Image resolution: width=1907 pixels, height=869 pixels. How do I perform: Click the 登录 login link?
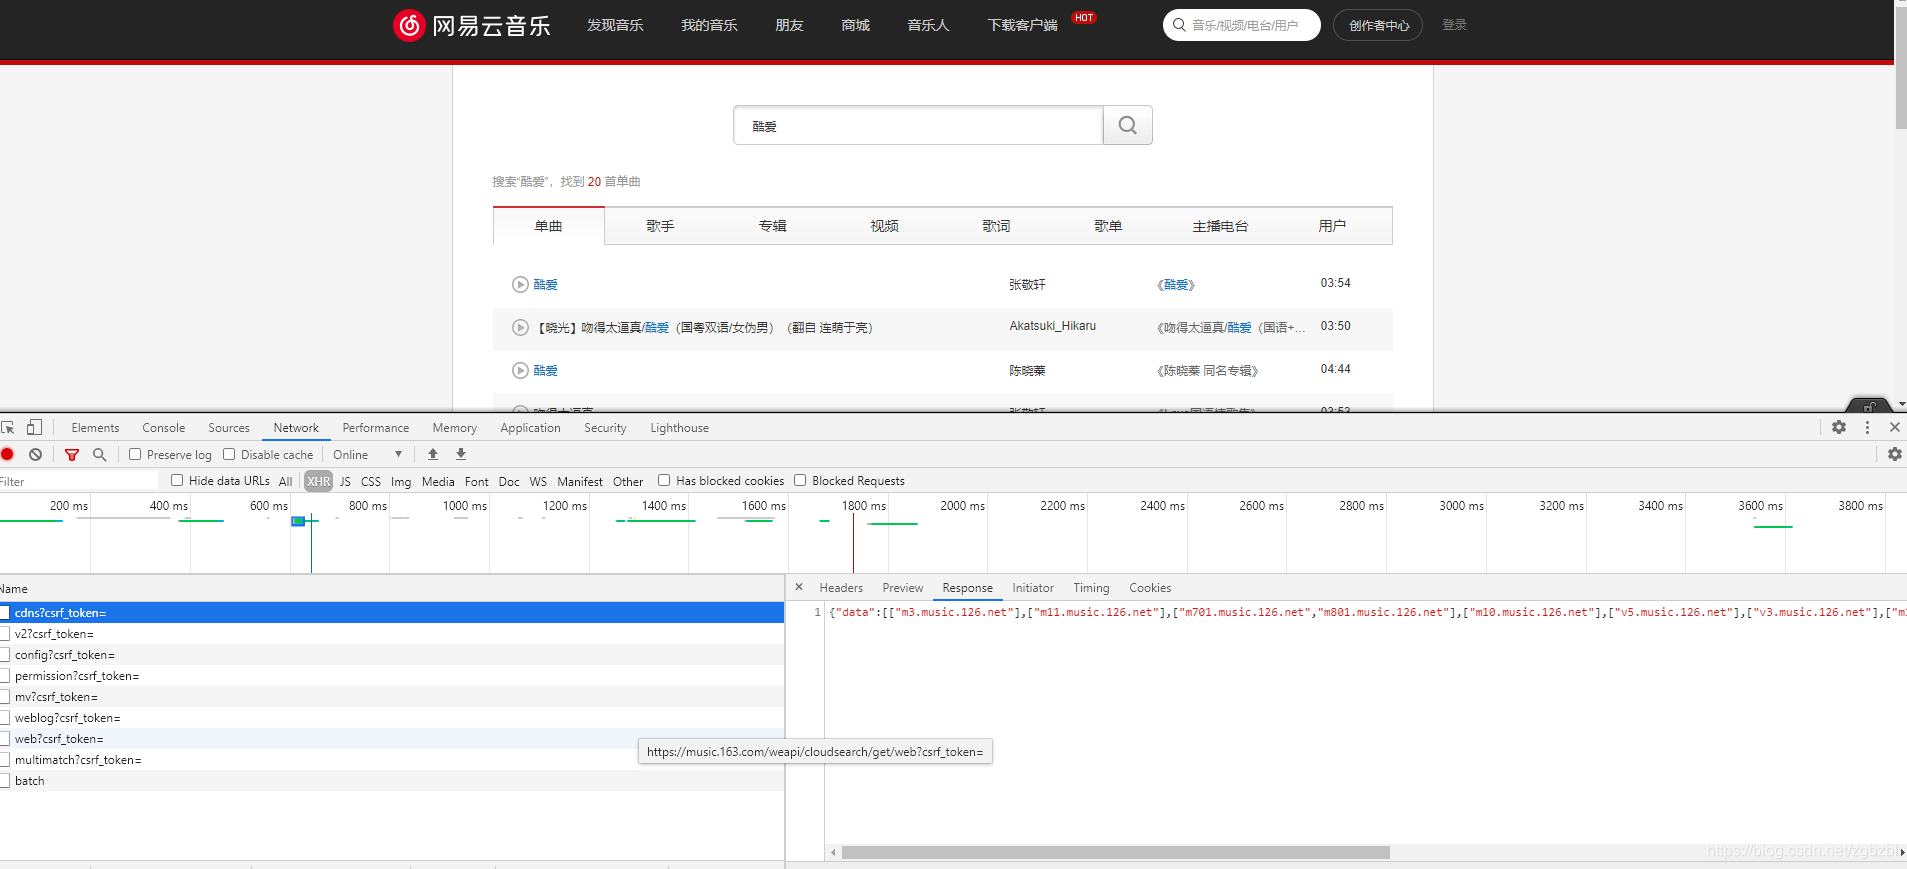coord(1454,25)
